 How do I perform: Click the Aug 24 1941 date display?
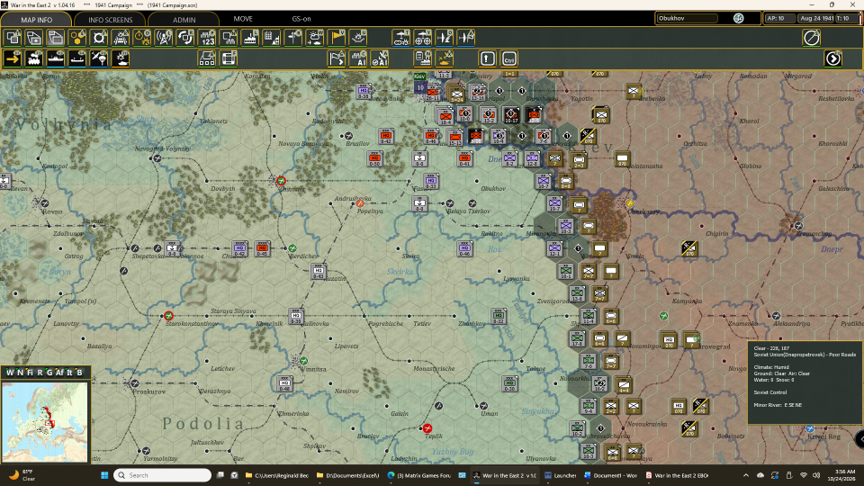point(817,18)
